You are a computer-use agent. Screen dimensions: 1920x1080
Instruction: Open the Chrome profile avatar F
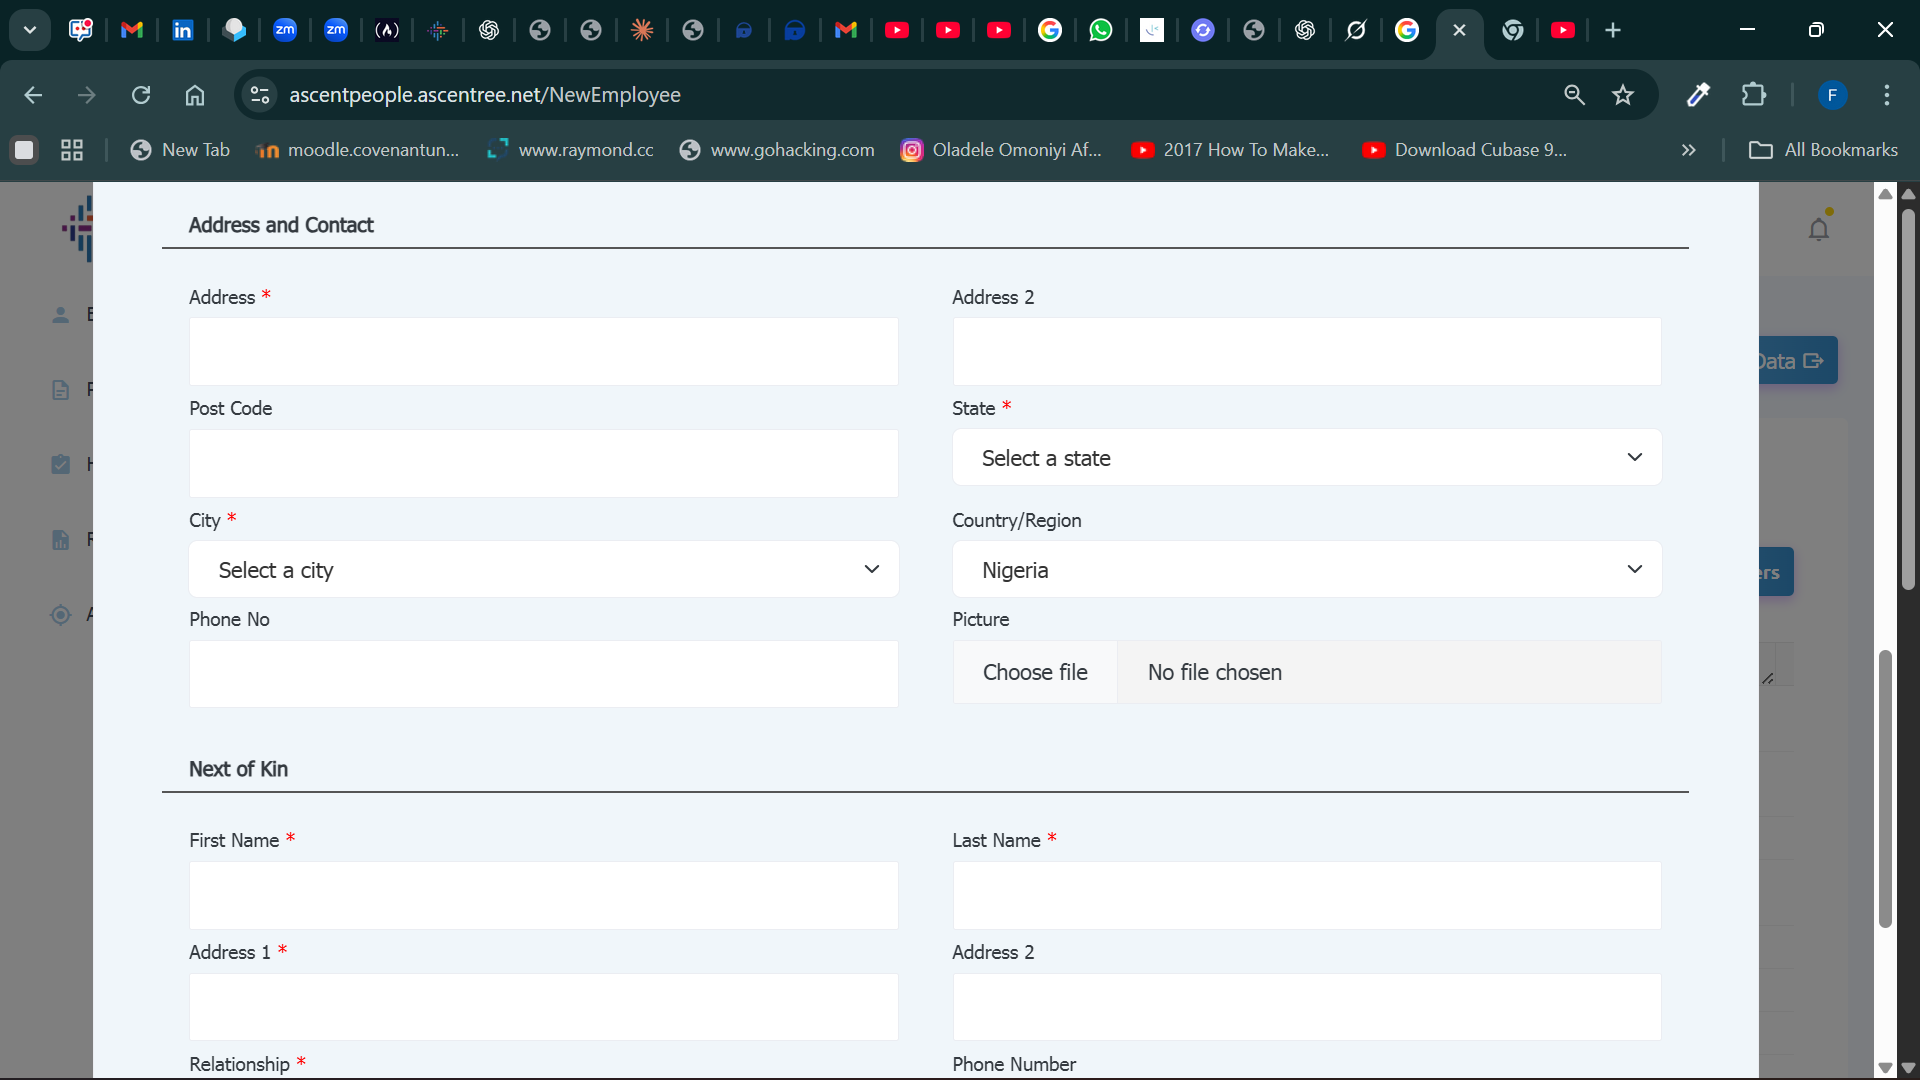point(1831,95)
